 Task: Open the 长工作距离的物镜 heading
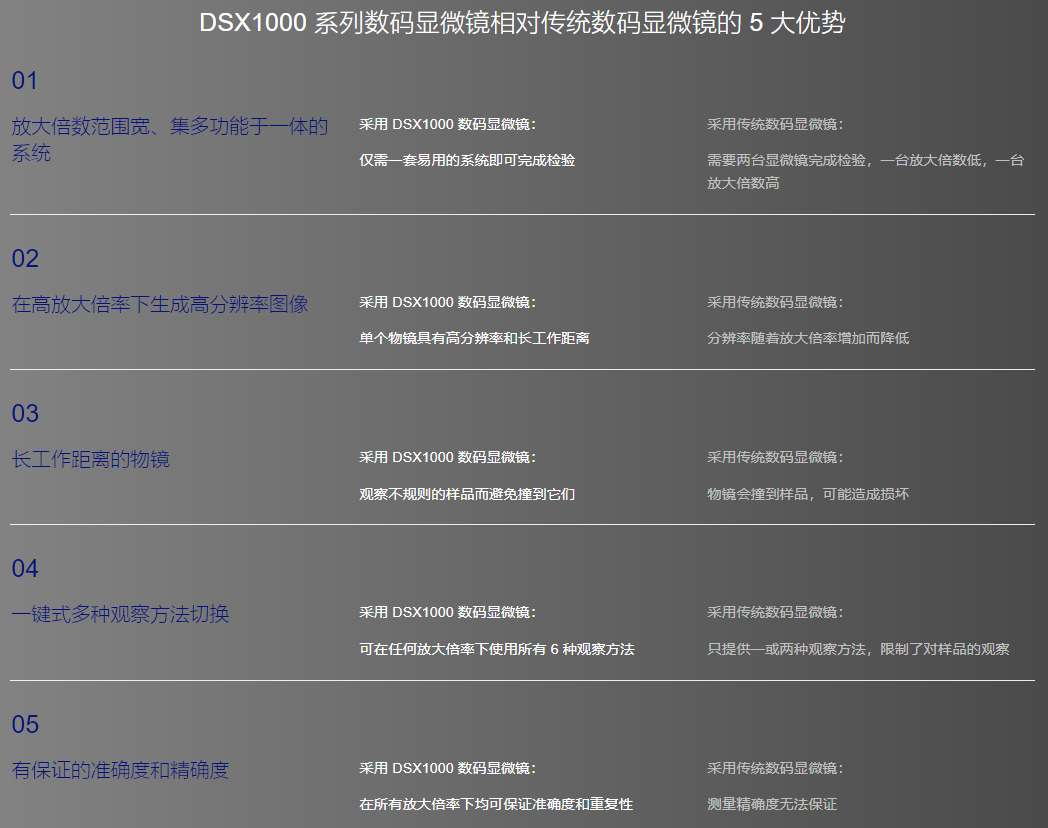pyautogui.click(x=91, y=459)
